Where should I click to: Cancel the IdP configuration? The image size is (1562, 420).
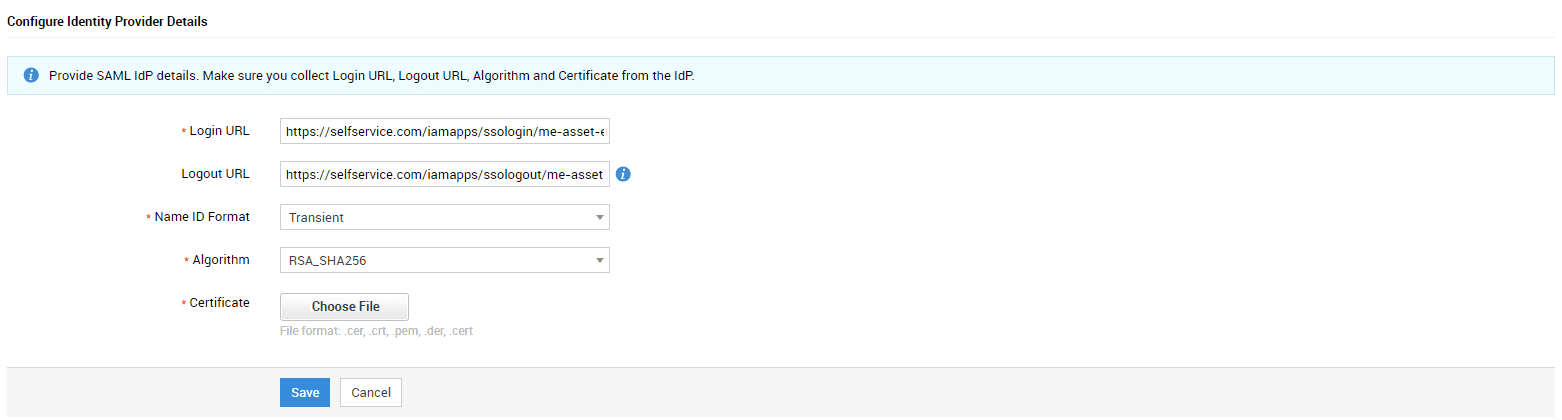coord(371,393)
